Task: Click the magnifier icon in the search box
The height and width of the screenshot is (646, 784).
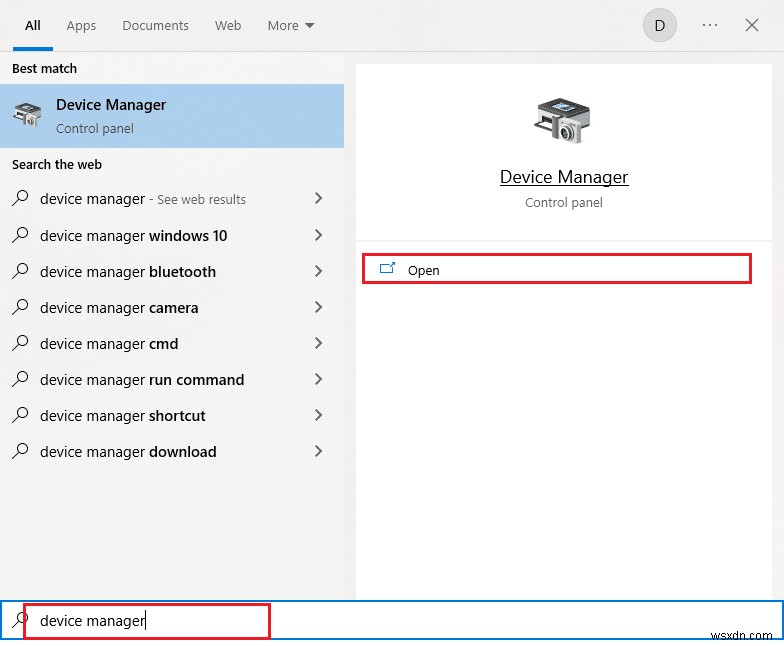Action: [19, 620]
